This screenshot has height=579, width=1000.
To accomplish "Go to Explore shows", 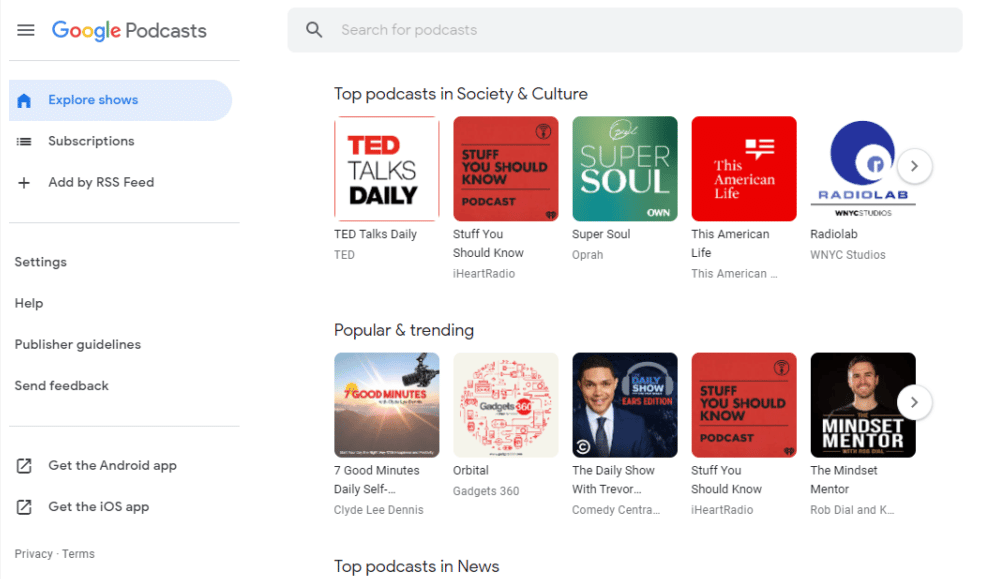I will click(x=120, y=100).
